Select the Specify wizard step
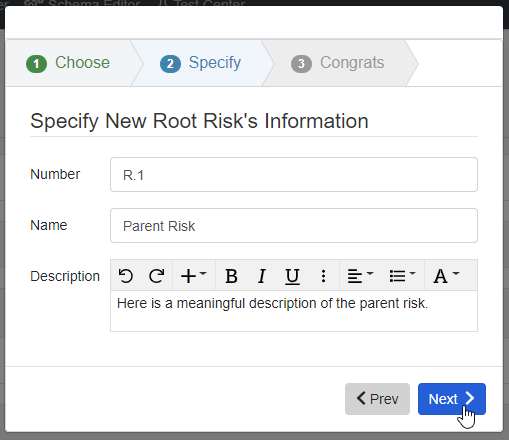The image size is (509, 440). [201, 63]
